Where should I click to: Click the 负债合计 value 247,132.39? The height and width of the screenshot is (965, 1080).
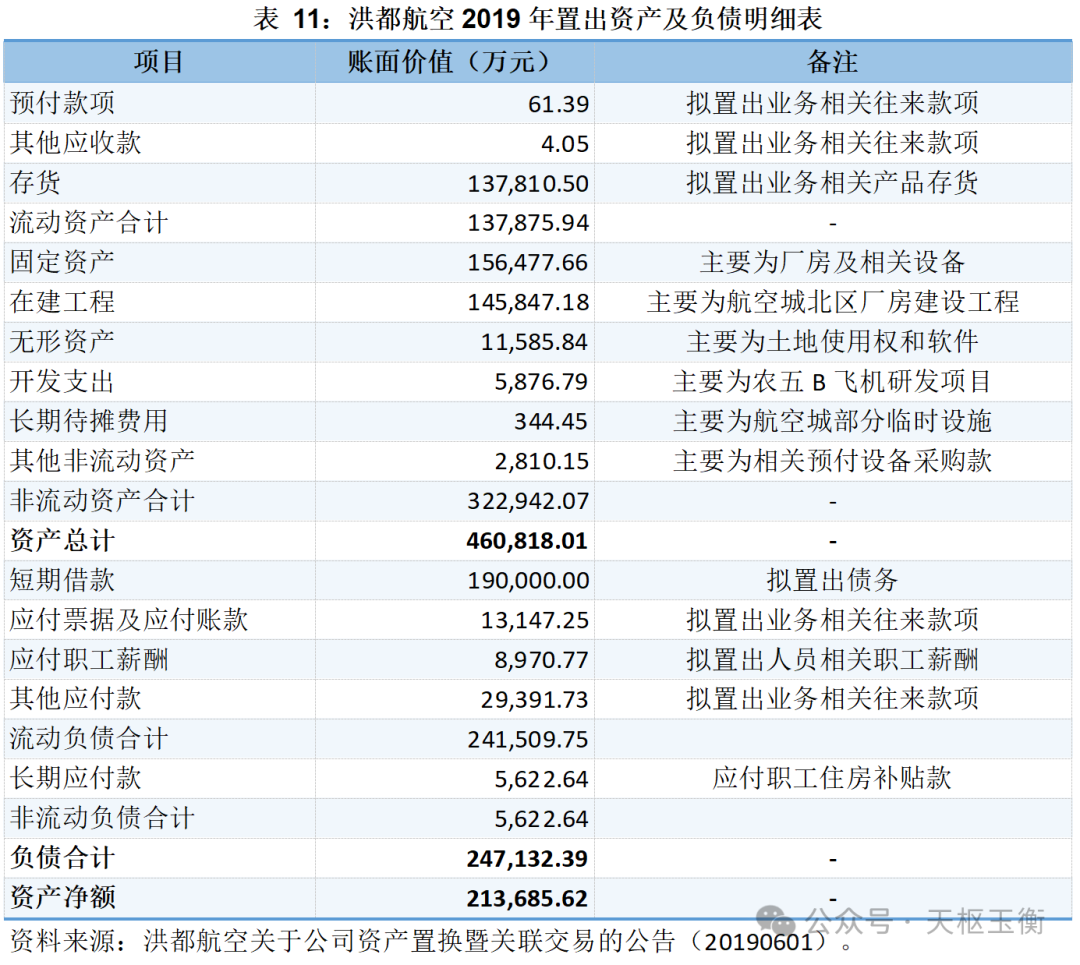[527, 859]
